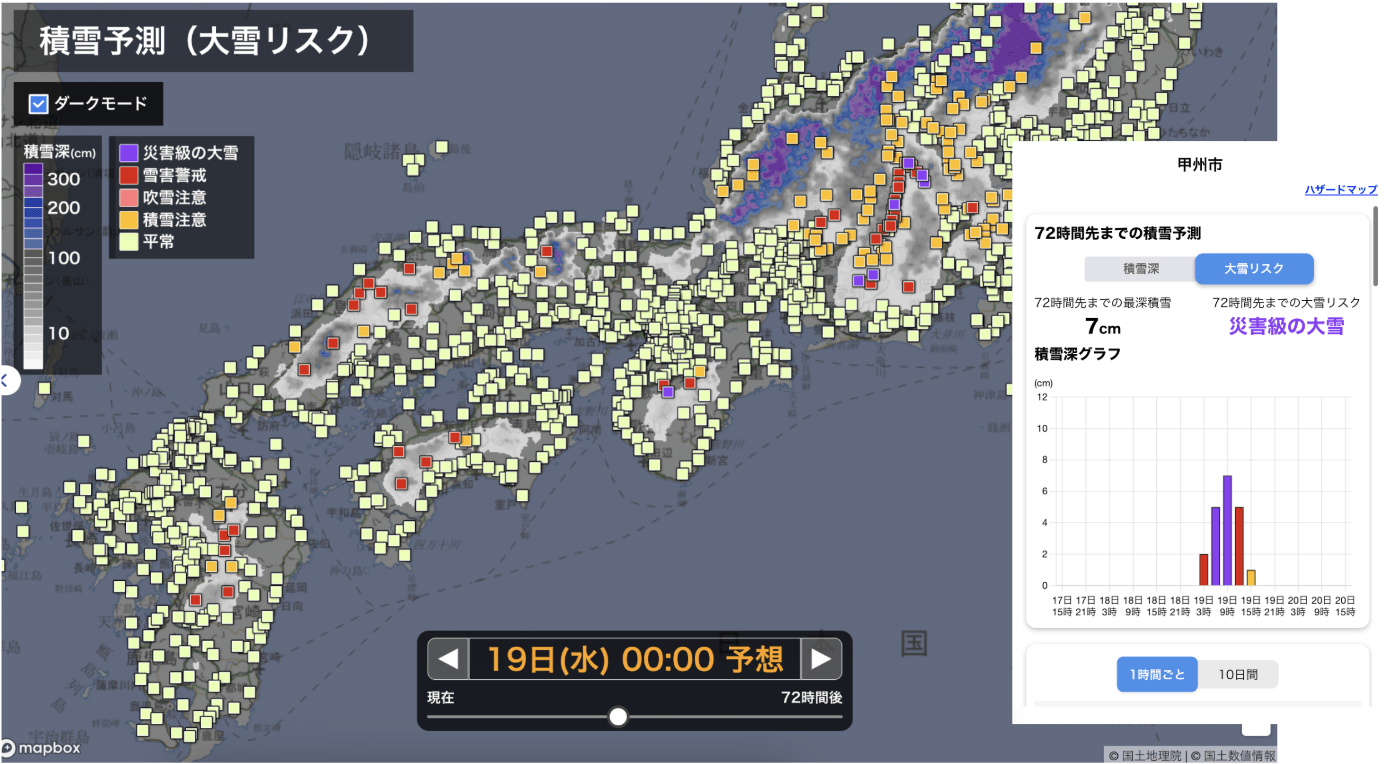Screen dimensions: 1396x764
Task: Click the yellow 平常 legend swatch
Action: tap(128, 241)
